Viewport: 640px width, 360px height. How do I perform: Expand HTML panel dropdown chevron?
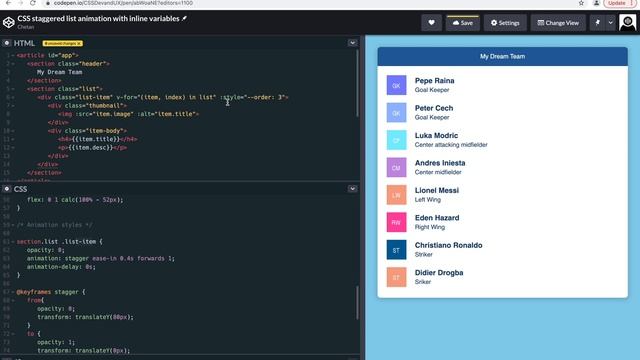(352, 43)
